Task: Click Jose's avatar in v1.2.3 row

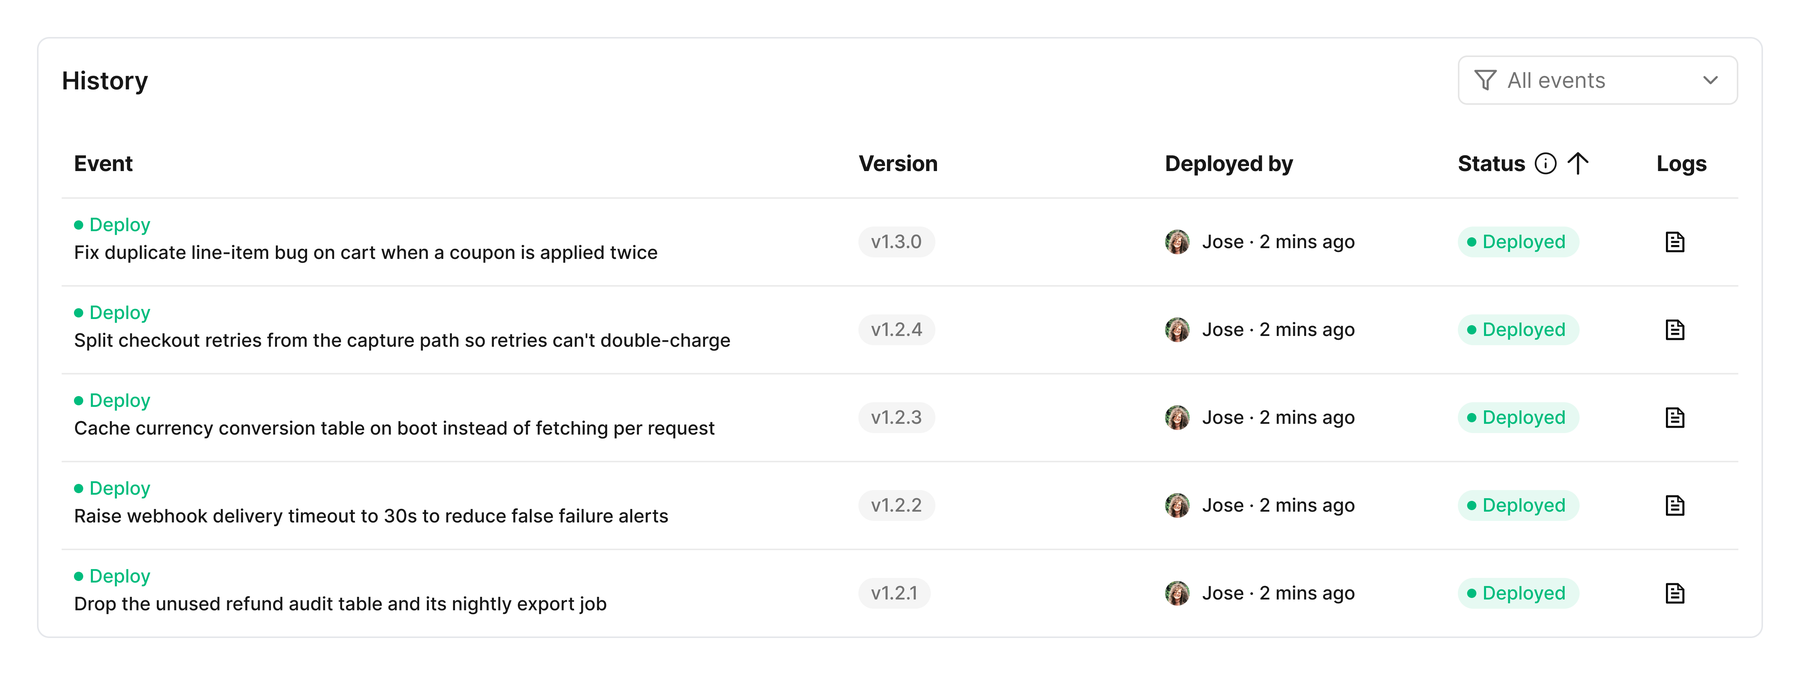Action: coord(1177,418)
